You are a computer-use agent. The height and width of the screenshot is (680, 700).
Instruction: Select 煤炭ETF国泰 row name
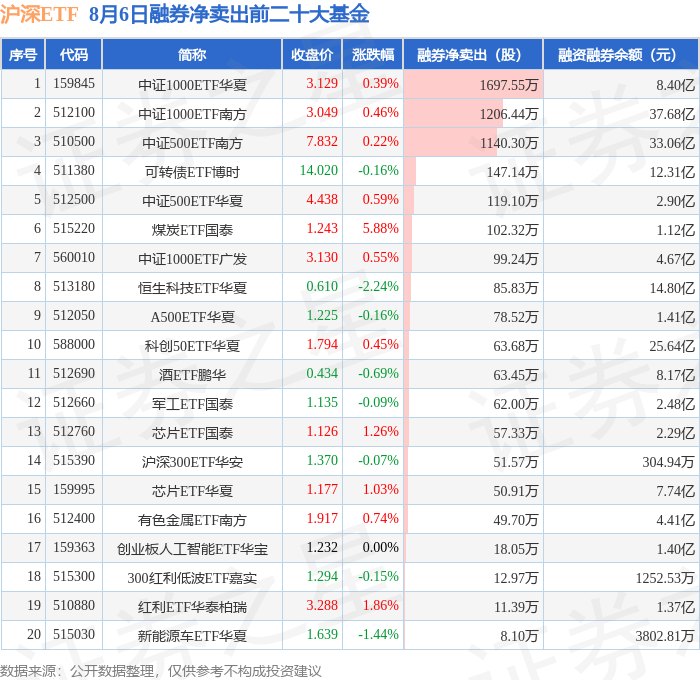[192, 230]
